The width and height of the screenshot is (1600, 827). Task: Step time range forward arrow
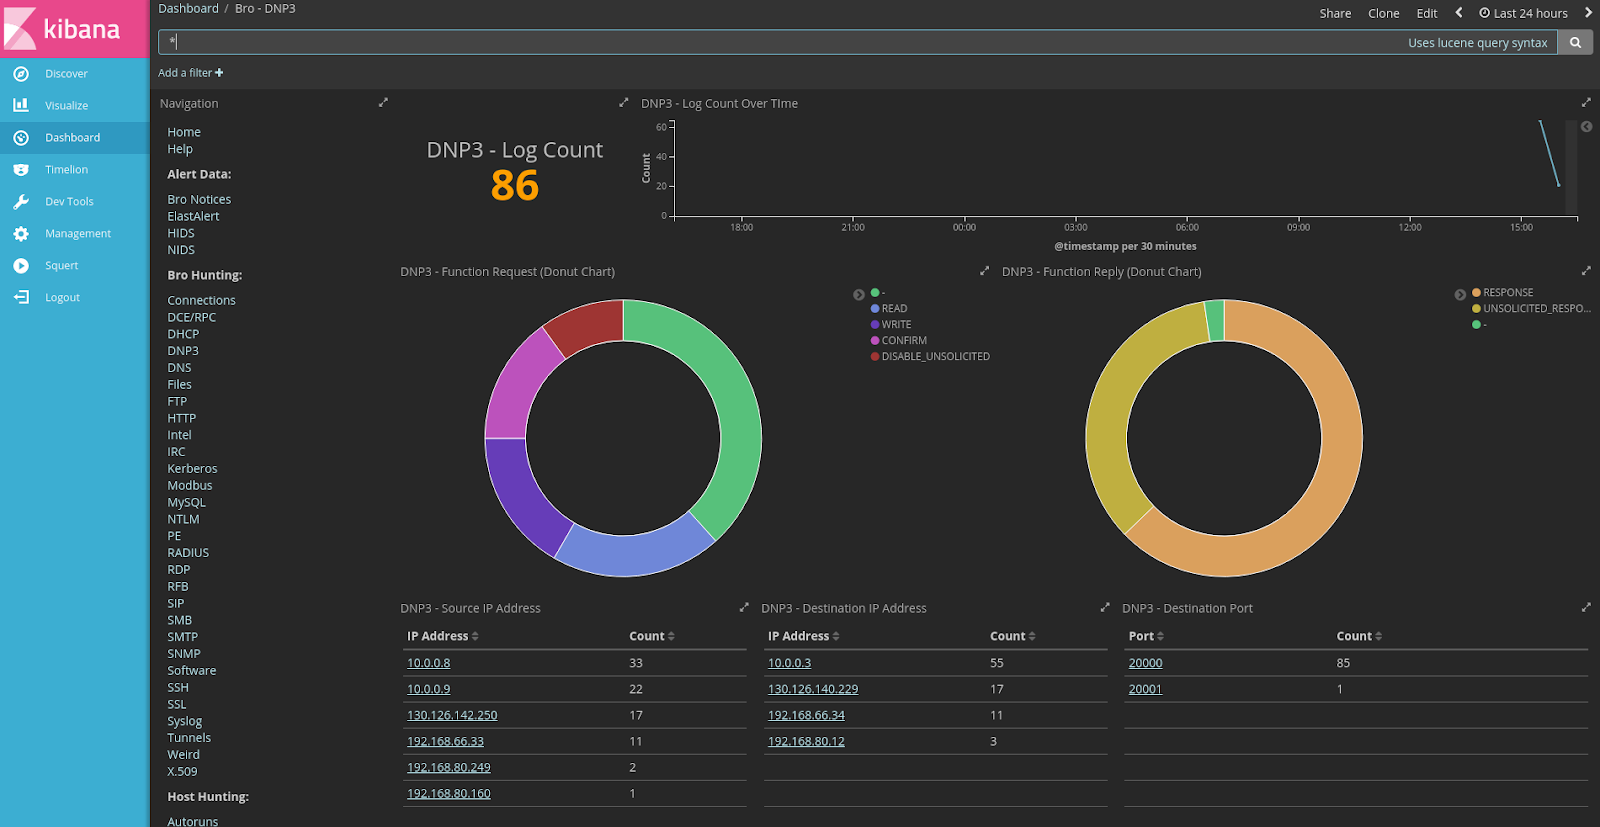(1588, 13)
